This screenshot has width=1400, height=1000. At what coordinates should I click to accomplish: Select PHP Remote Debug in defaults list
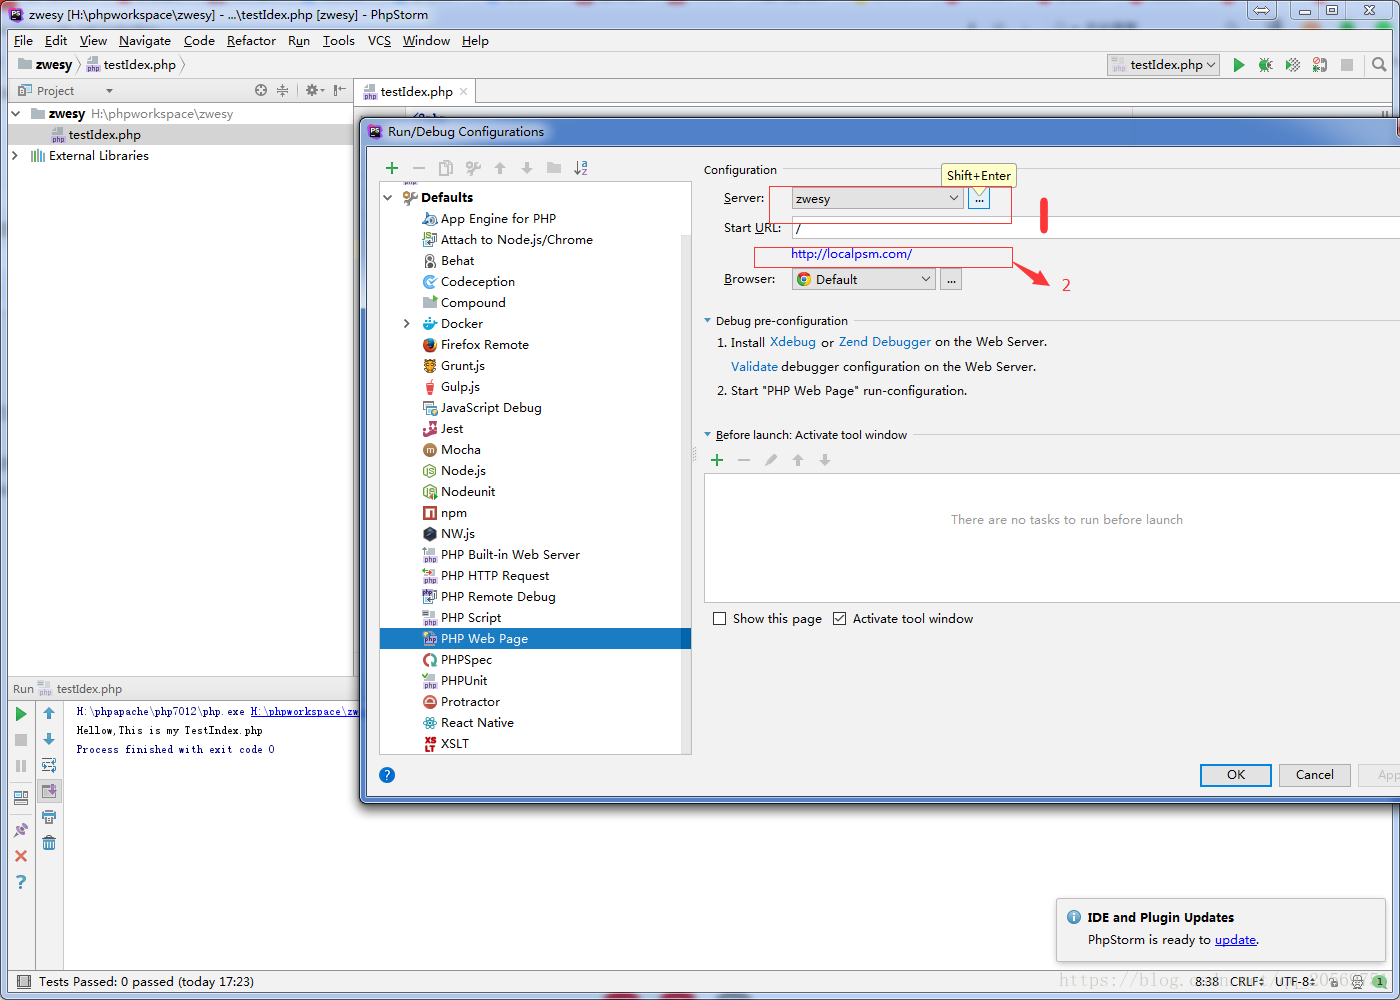click(498, 597)
